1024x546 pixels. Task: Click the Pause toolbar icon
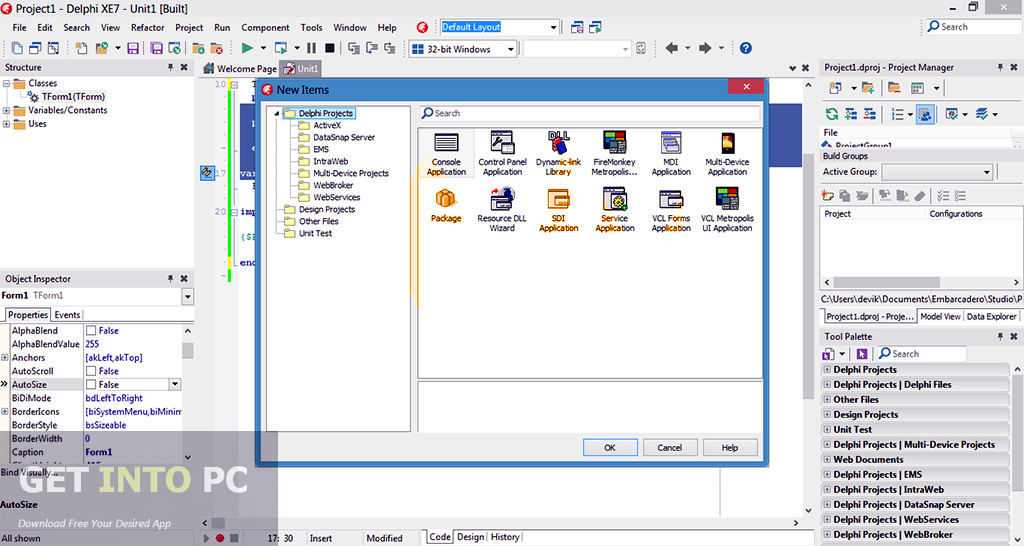[x=312, y=48]
